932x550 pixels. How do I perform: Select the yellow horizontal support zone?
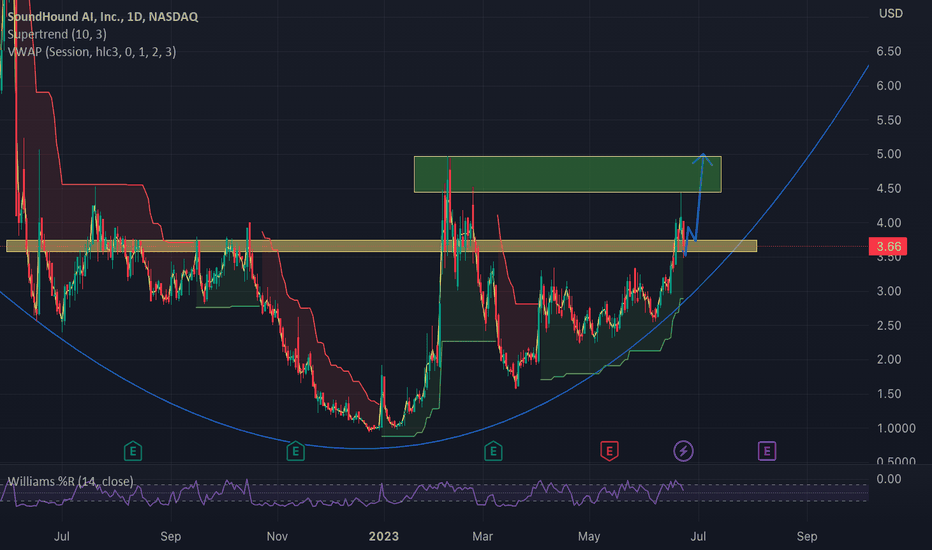(x=381, y=246)
